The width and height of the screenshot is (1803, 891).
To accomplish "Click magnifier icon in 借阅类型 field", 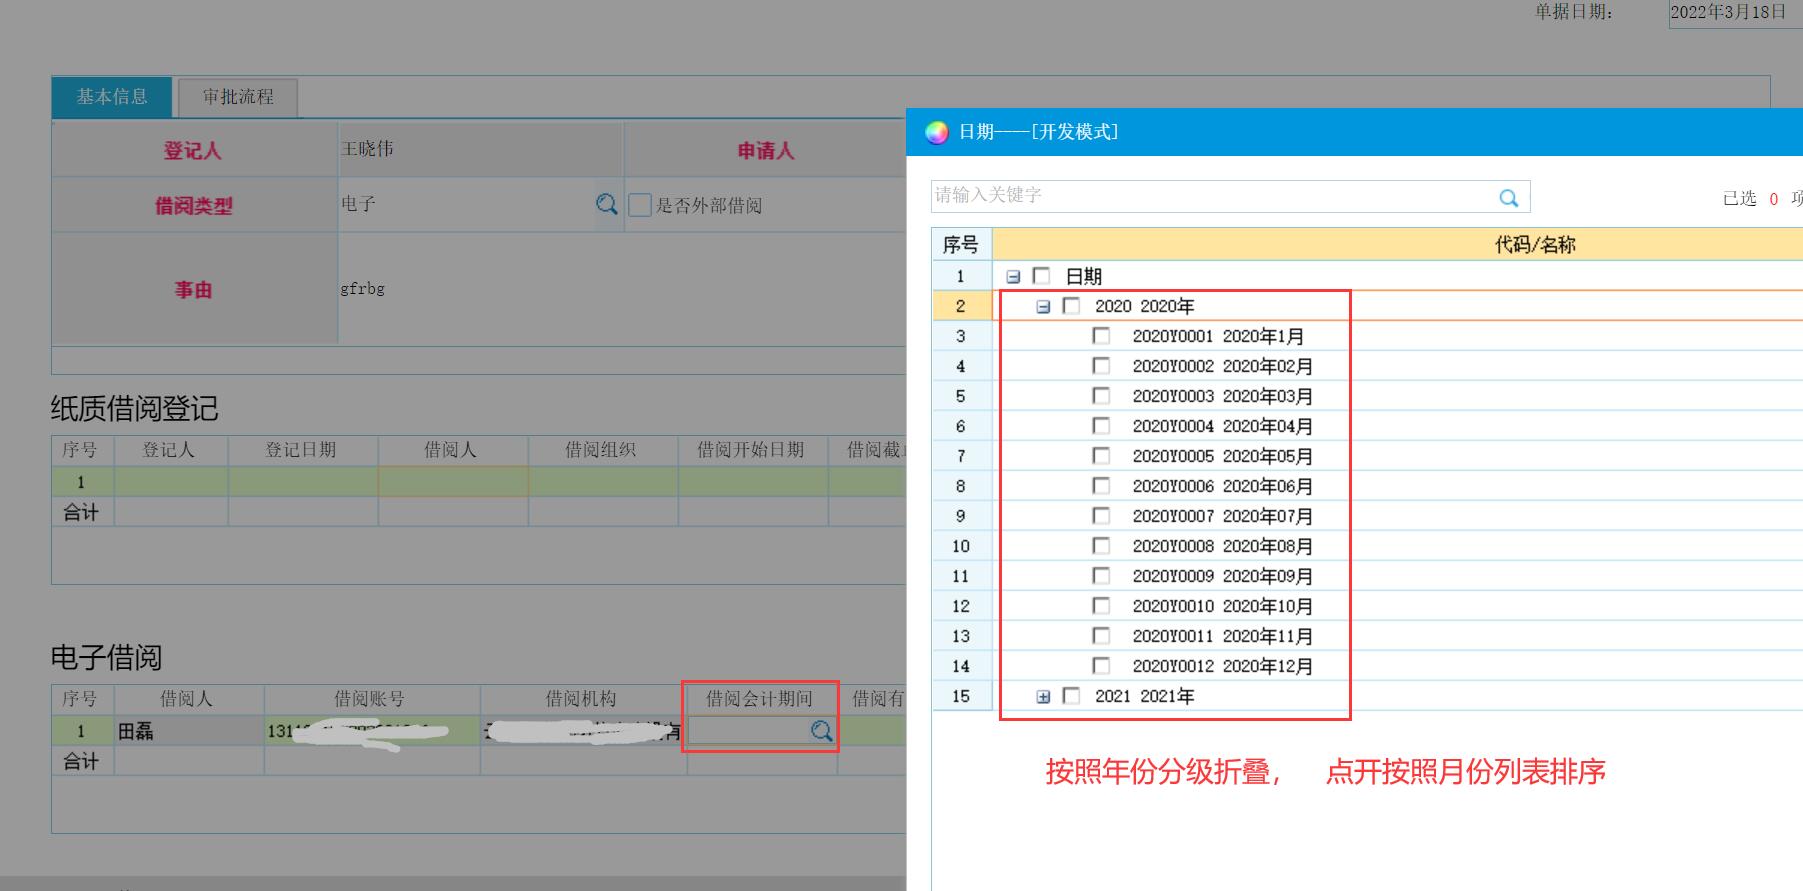I will [606, 204].
